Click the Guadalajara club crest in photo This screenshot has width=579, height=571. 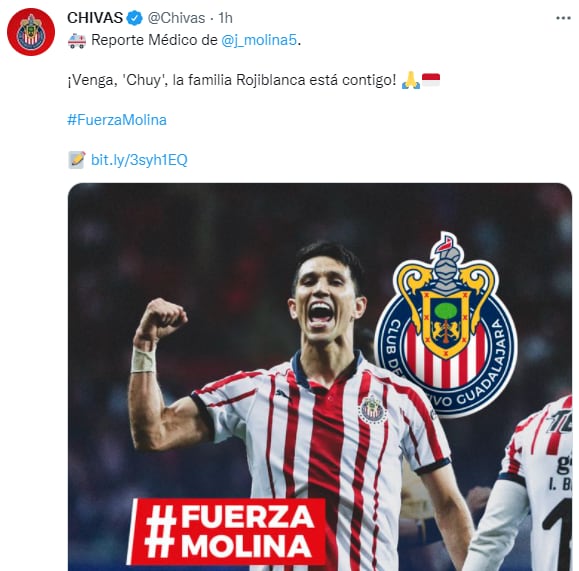446,325
